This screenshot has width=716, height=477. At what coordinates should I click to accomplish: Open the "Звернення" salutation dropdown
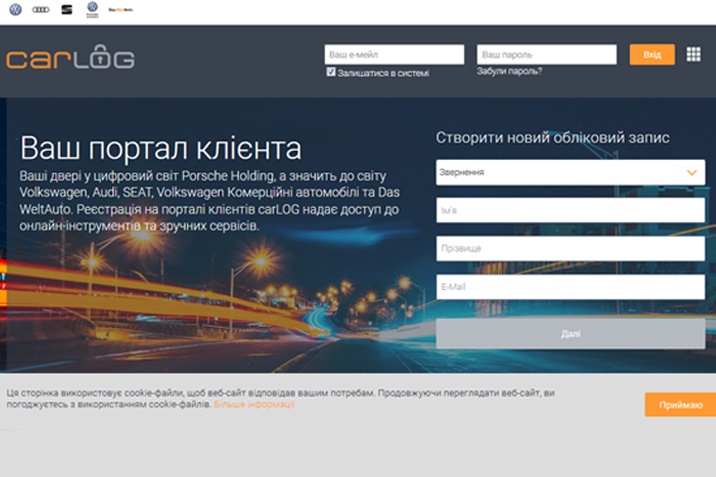point(570,173)
